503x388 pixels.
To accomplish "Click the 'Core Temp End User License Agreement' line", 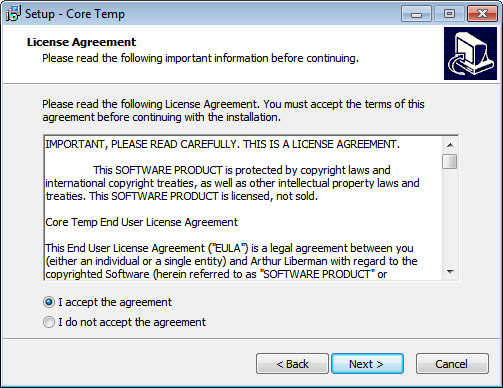I will (x=141, y=222).
